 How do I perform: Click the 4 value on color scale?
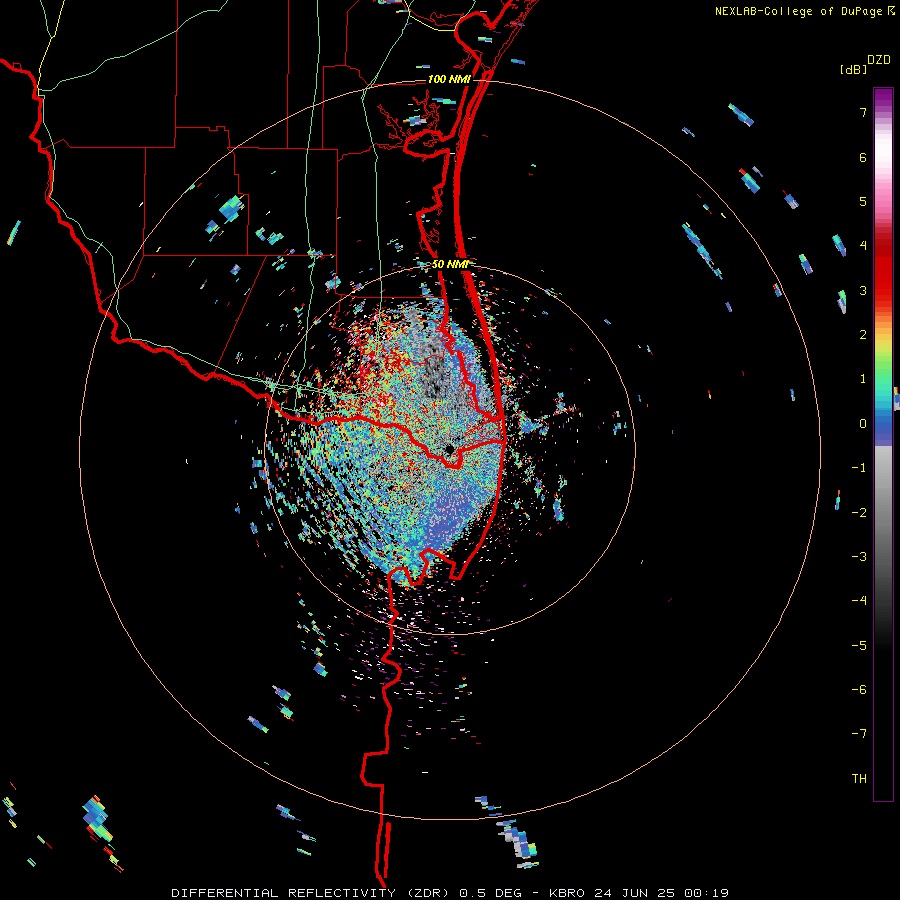click(x=863, y=246)
